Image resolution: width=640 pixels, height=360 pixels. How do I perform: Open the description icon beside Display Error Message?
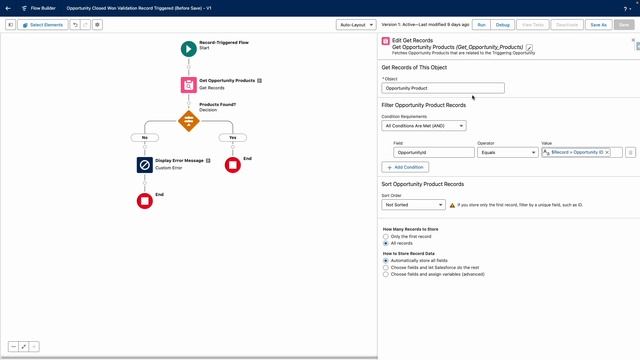point(208,160)
